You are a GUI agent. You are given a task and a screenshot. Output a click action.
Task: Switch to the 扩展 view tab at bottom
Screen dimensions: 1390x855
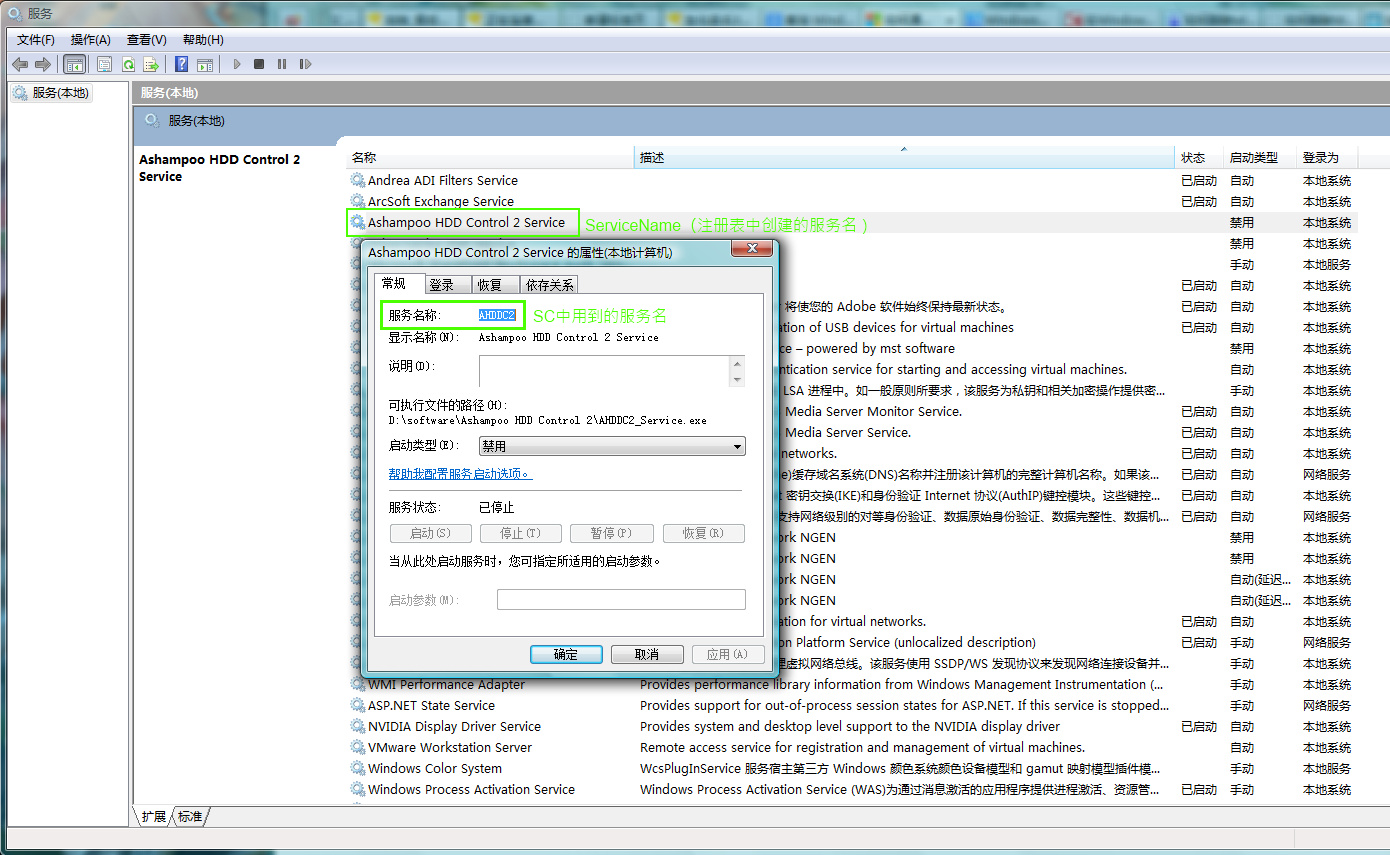tap(154, 816)
